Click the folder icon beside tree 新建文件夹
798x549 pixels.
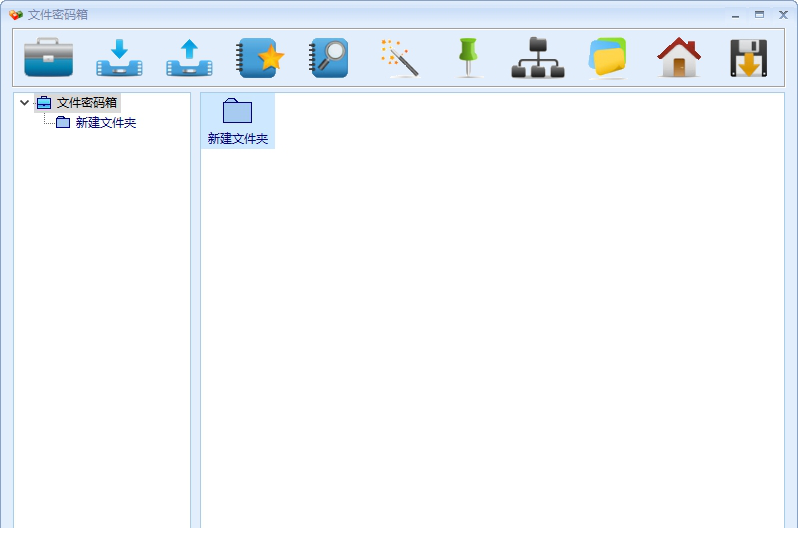pos(63,122)
